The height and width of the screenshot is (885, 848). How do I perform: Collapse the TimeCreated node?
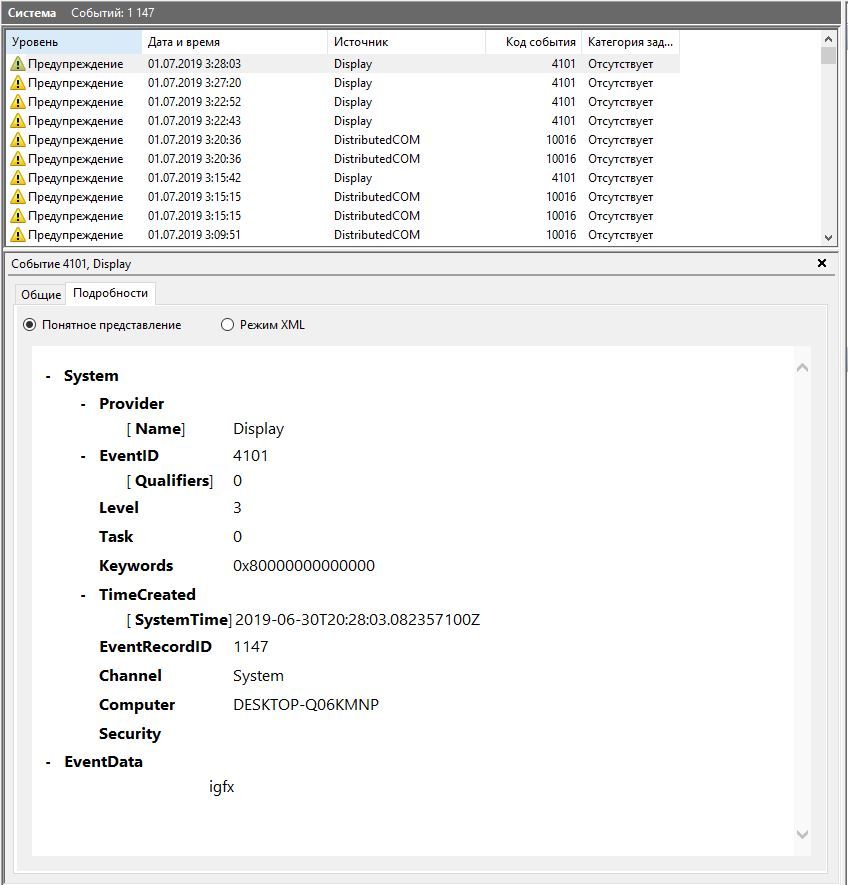coord(83,595)
